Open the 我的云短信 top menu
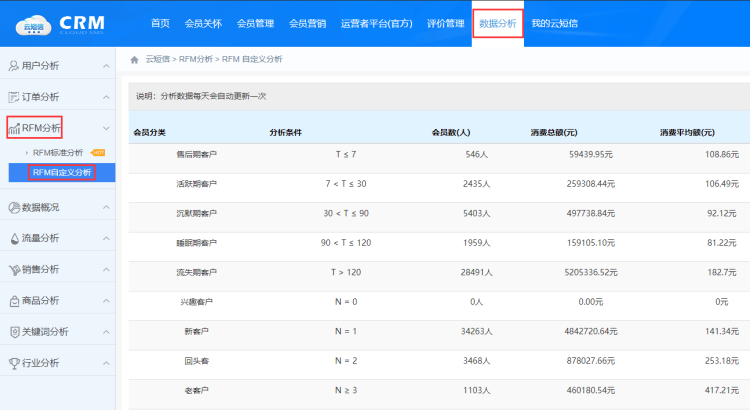The width and height of the screenshot is (750, 410). tap(554, 23)
